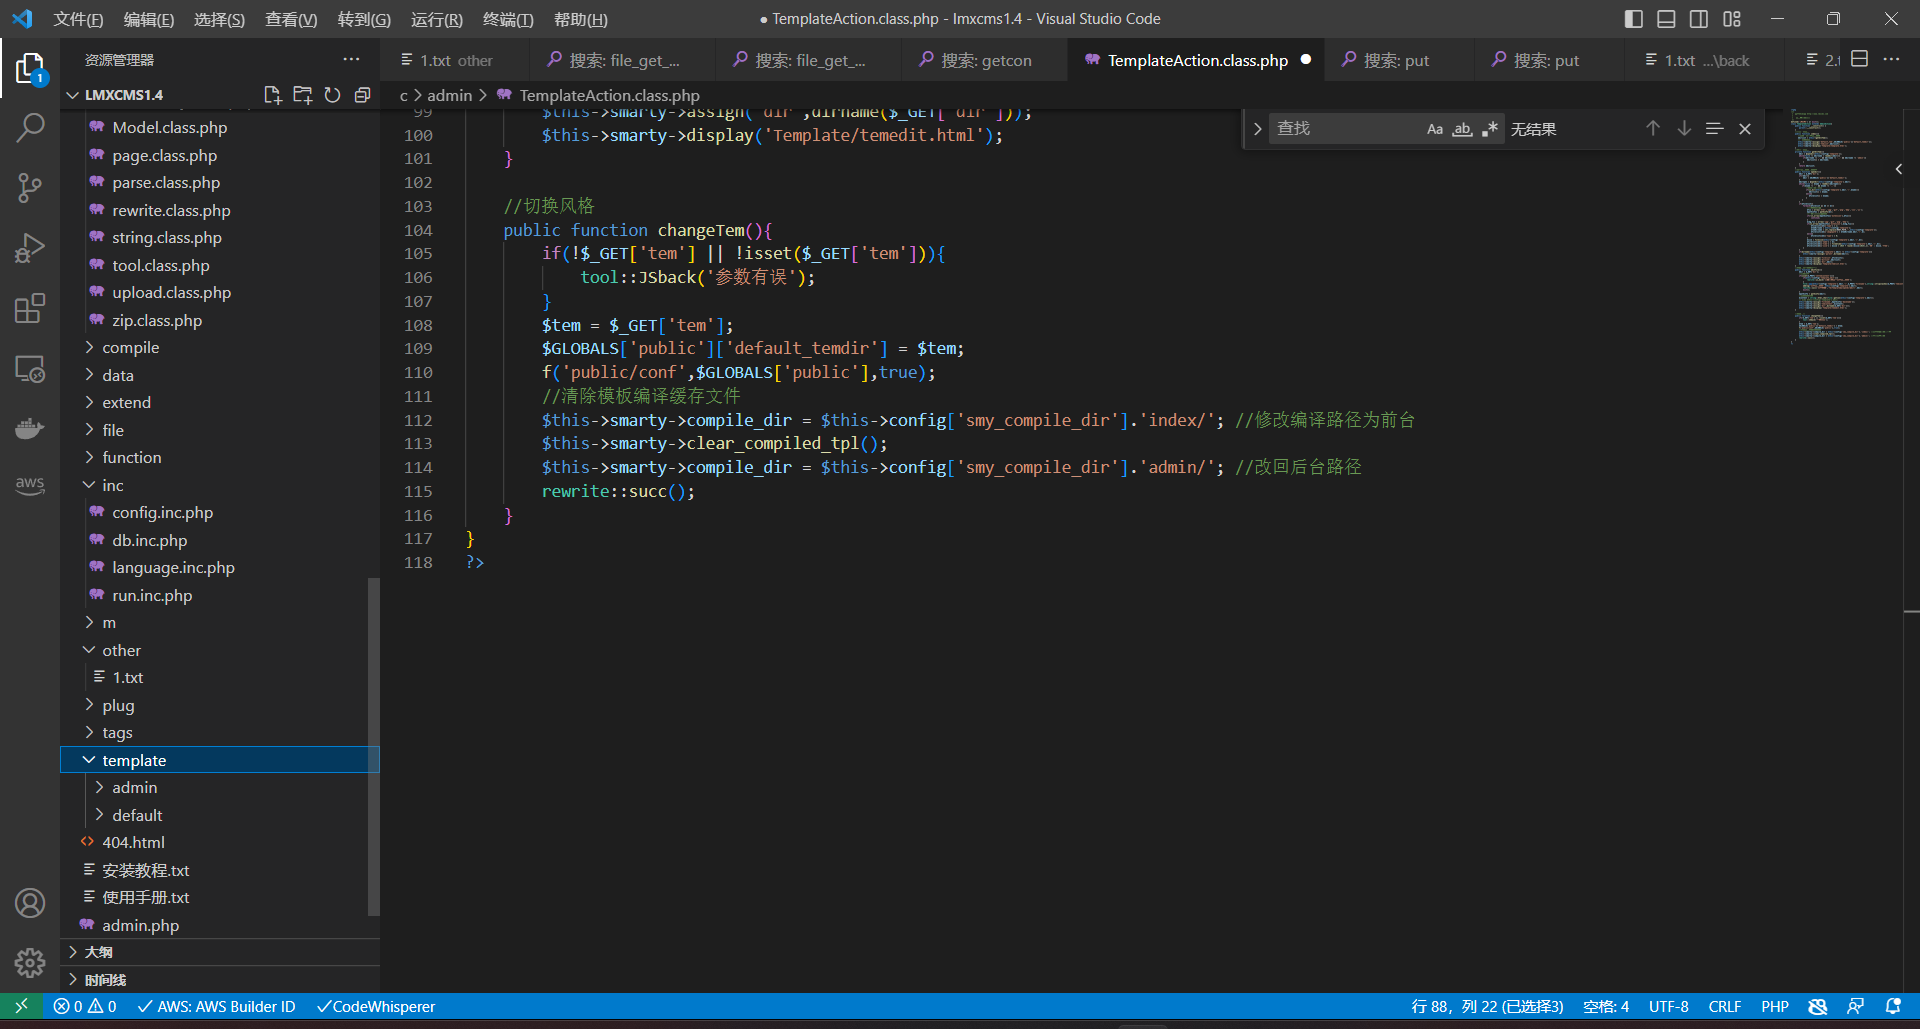Click the feedback icon in status bar
The width and height of the screenshot is (1920, 1029).
1855,1006
